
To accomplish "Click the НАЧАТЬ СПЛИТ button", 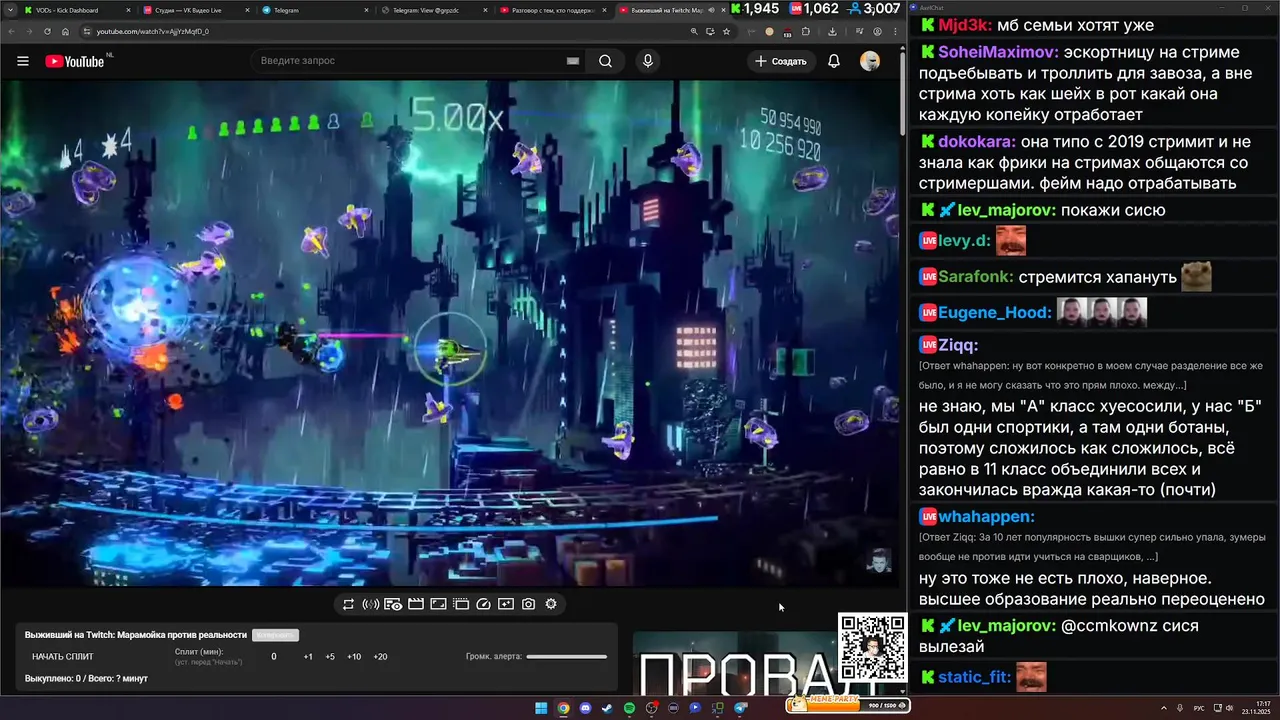I will [62, 657].
